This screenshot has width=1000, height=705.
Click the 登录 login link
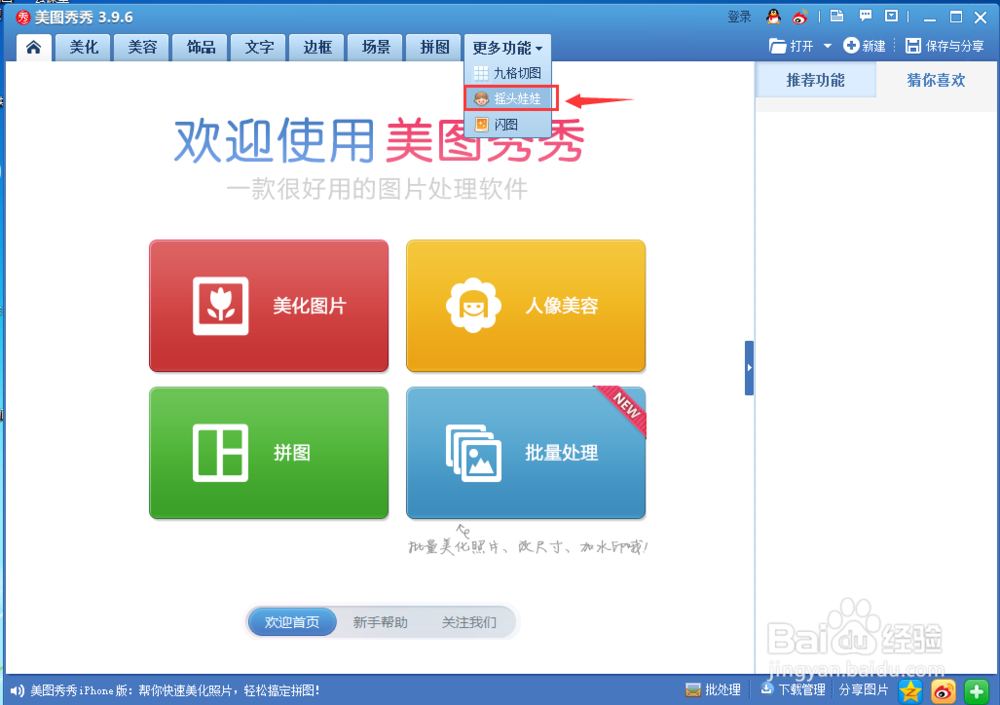(x=739, y=17)
